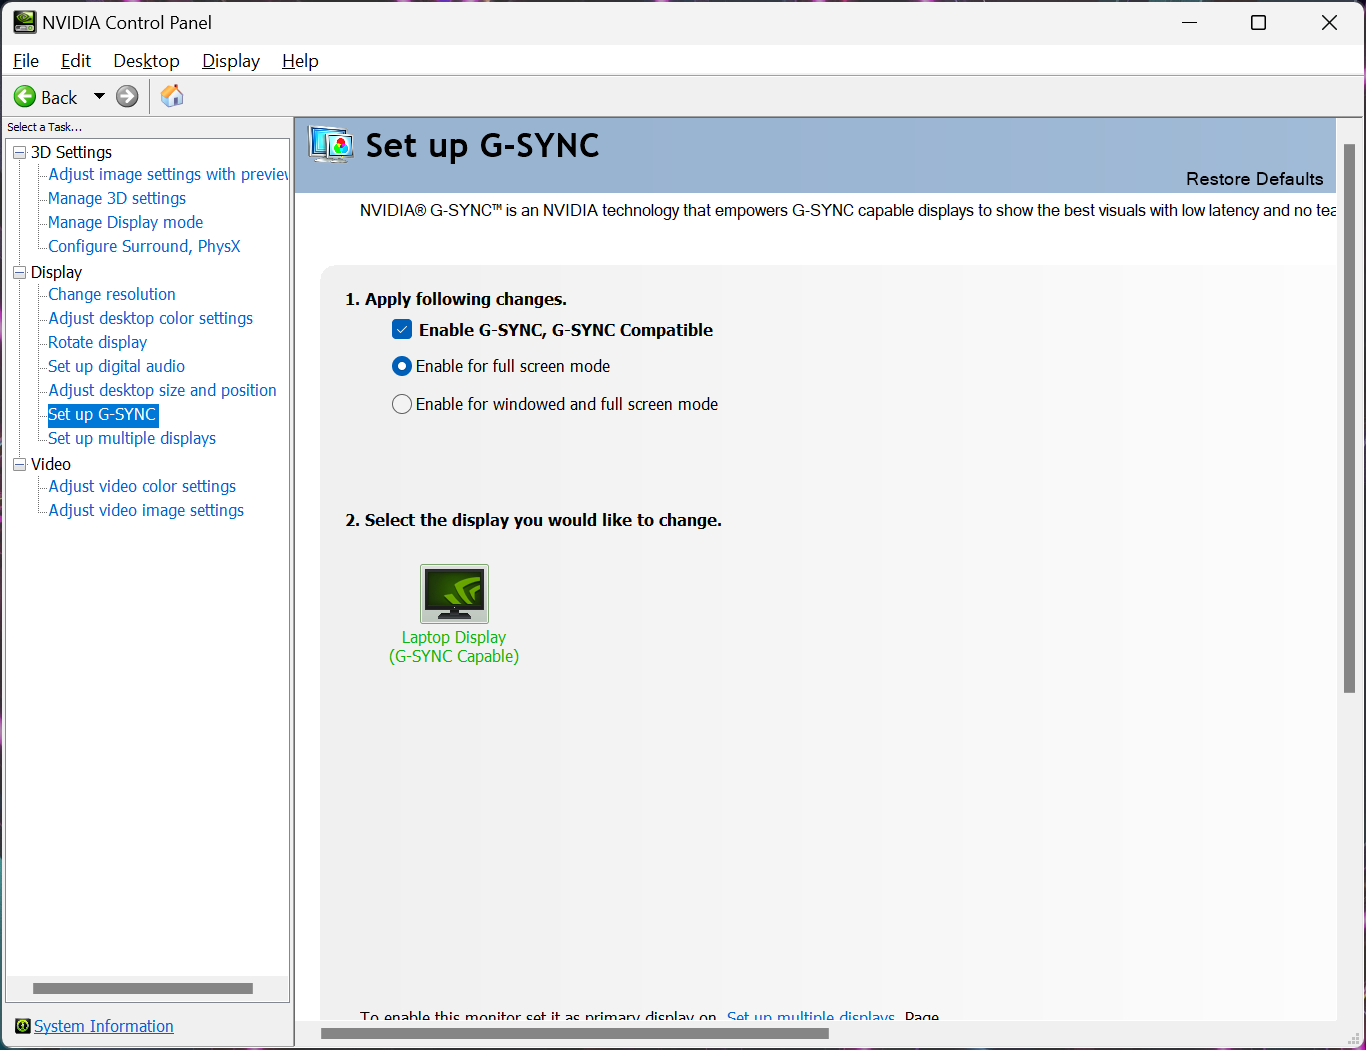Select Set up G-SYNC in task tree

(103, 414)
